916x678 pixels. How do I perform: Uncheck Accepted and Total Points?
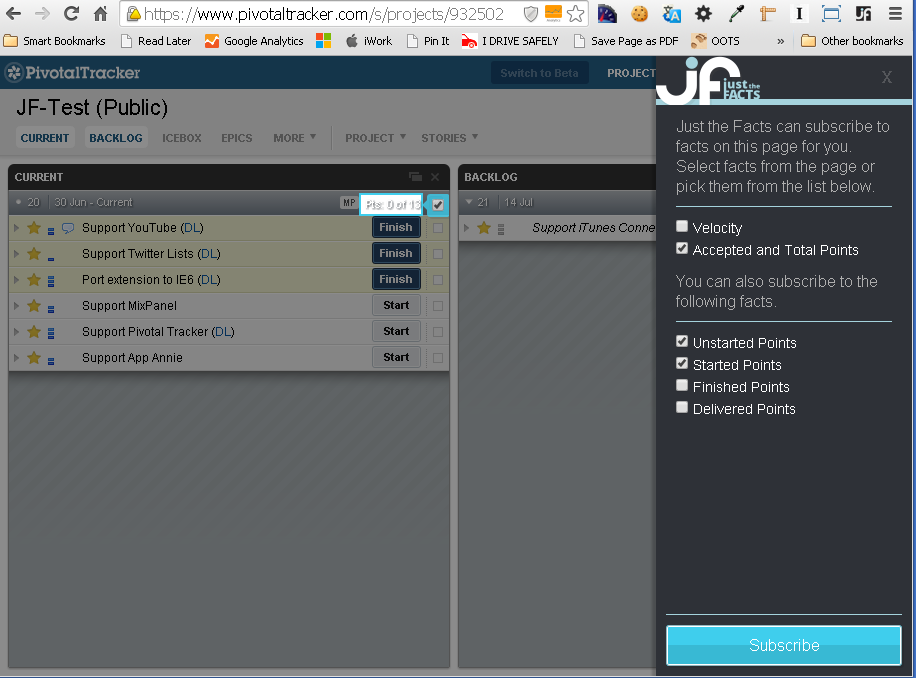(682, 248)
